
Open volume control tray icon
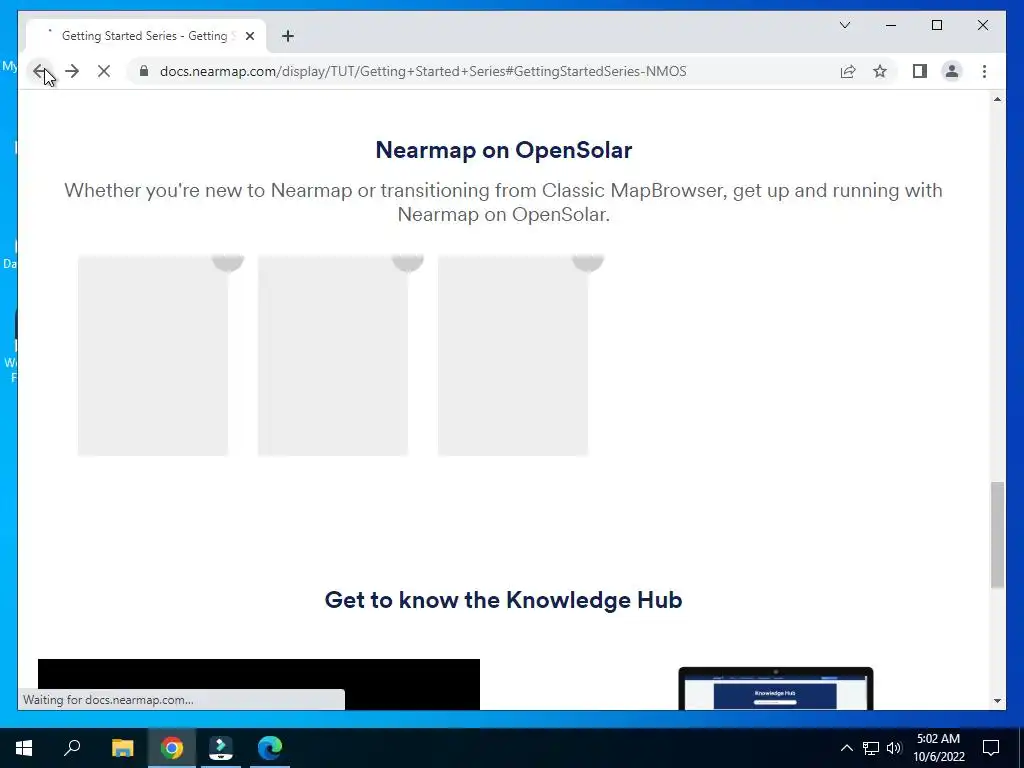point(894,748)
